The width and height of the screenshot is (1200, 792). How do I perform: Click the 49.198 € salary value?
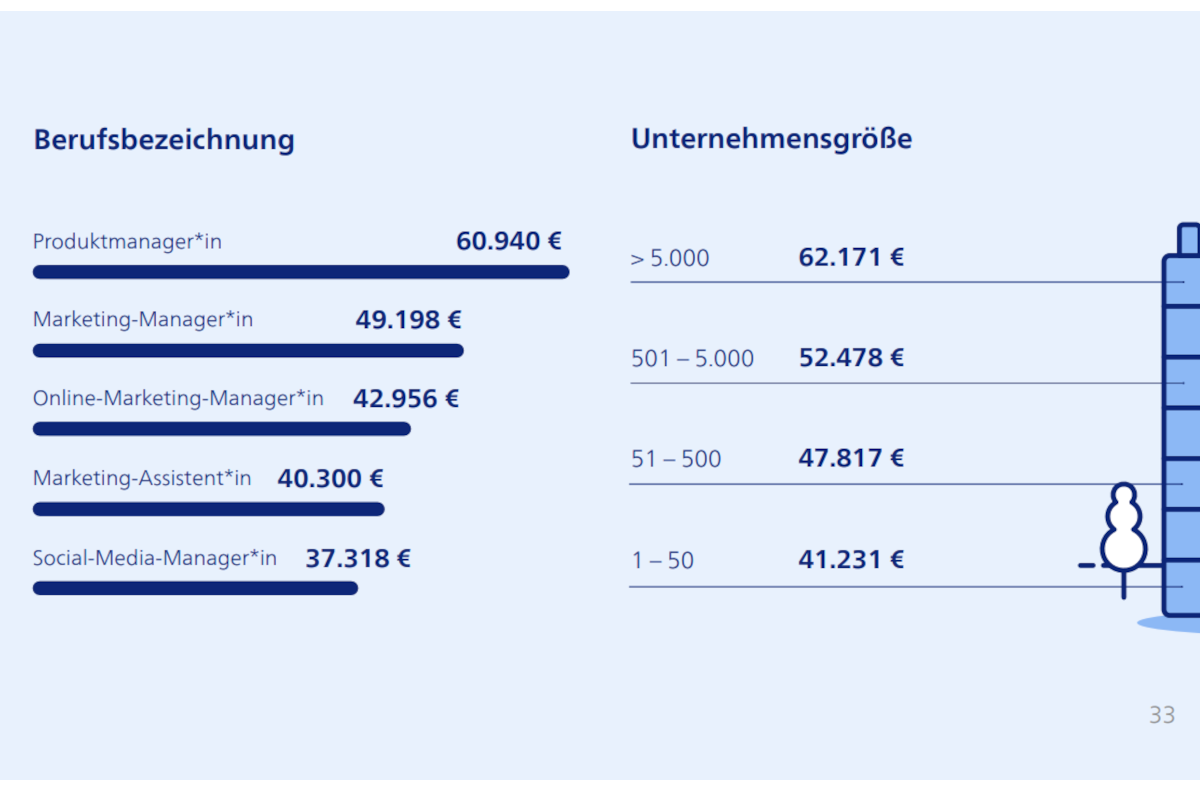point(408,320)
